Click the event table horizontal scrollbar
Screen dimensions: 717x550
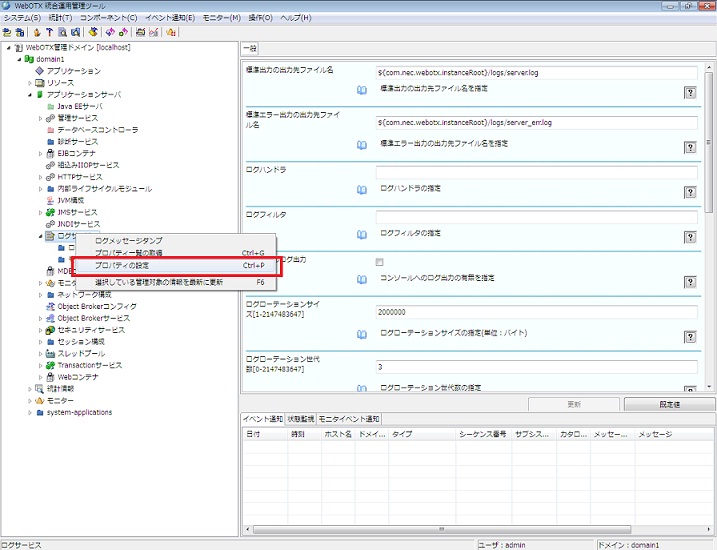(442, 529)
